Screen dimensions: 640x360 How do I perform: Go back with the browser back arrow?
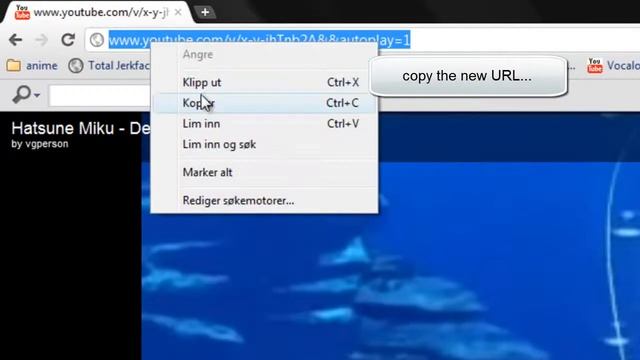[16, 40]
